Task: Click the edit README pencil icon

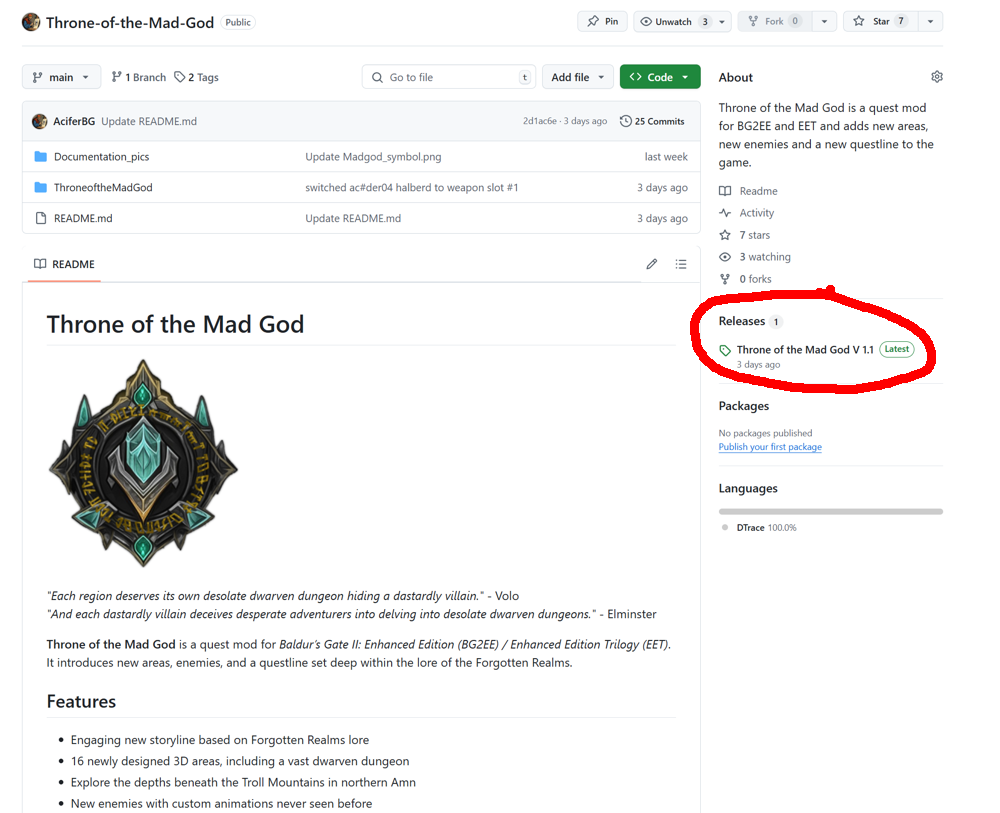Action: point(651,264)
